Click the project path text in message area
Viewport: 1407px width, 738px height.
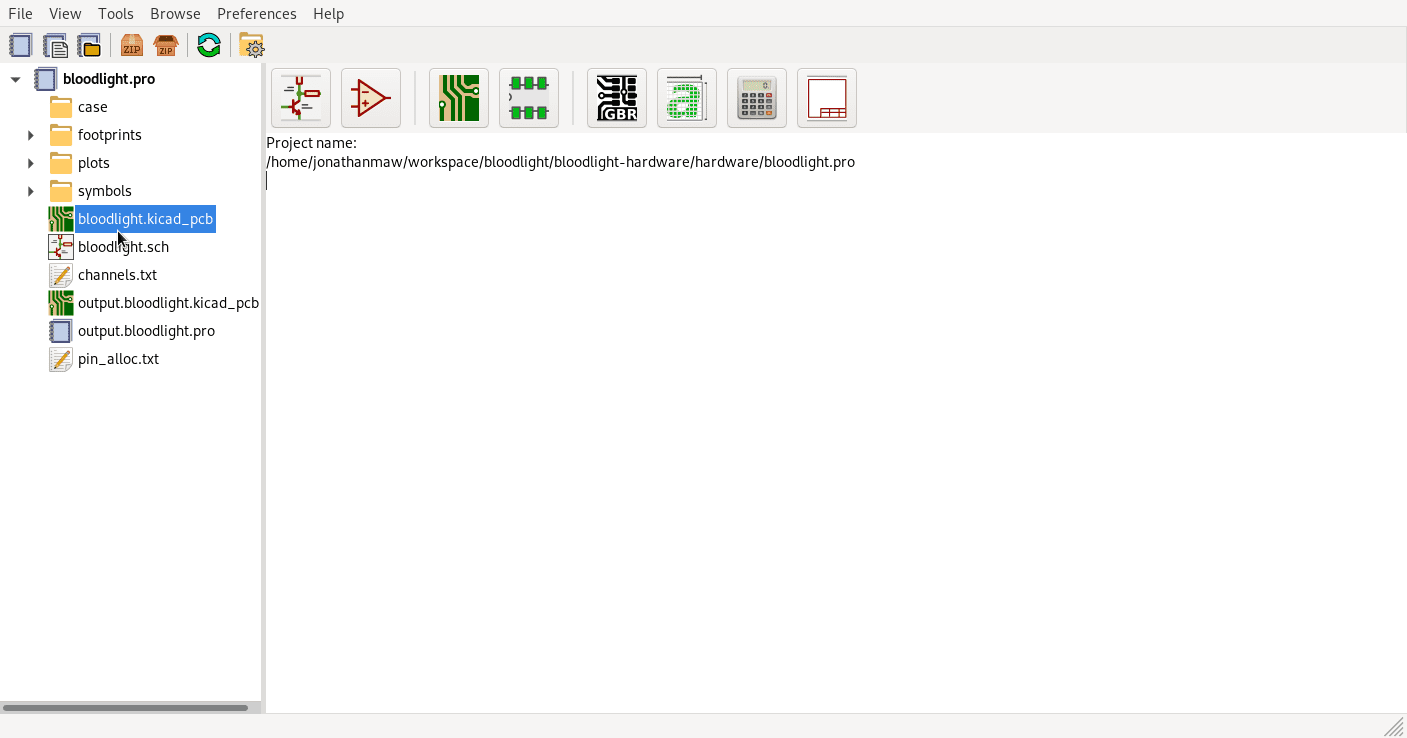click(x=560, y=162)
